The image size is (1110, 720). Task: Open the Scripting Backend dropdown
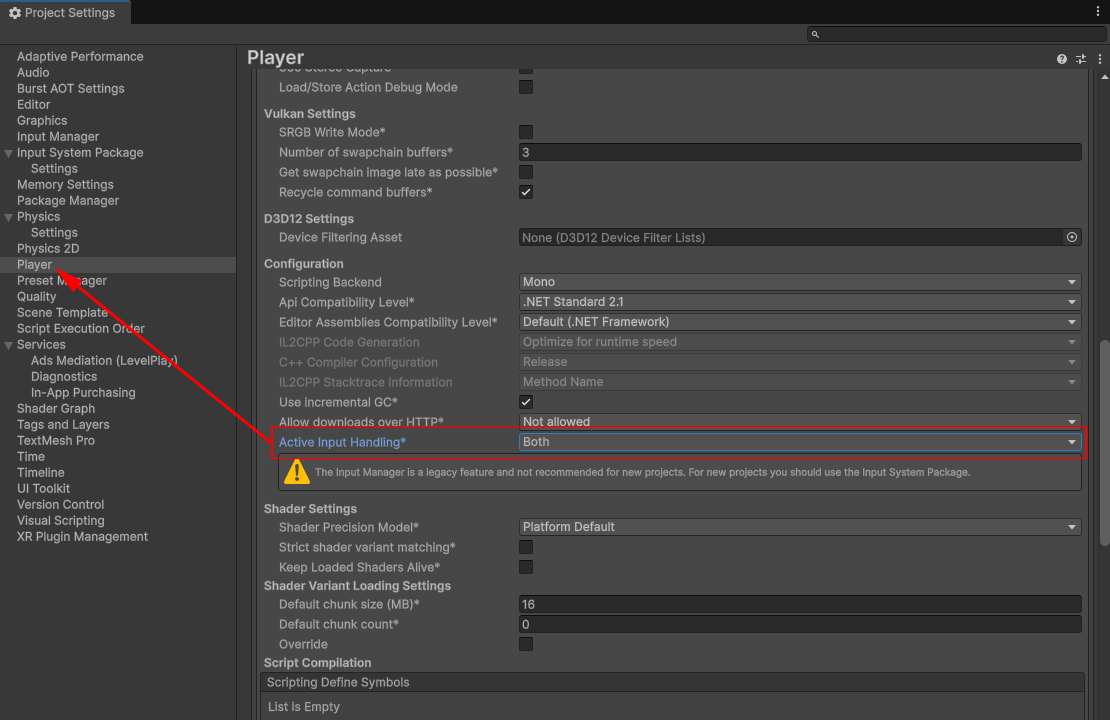click(797, 281)
